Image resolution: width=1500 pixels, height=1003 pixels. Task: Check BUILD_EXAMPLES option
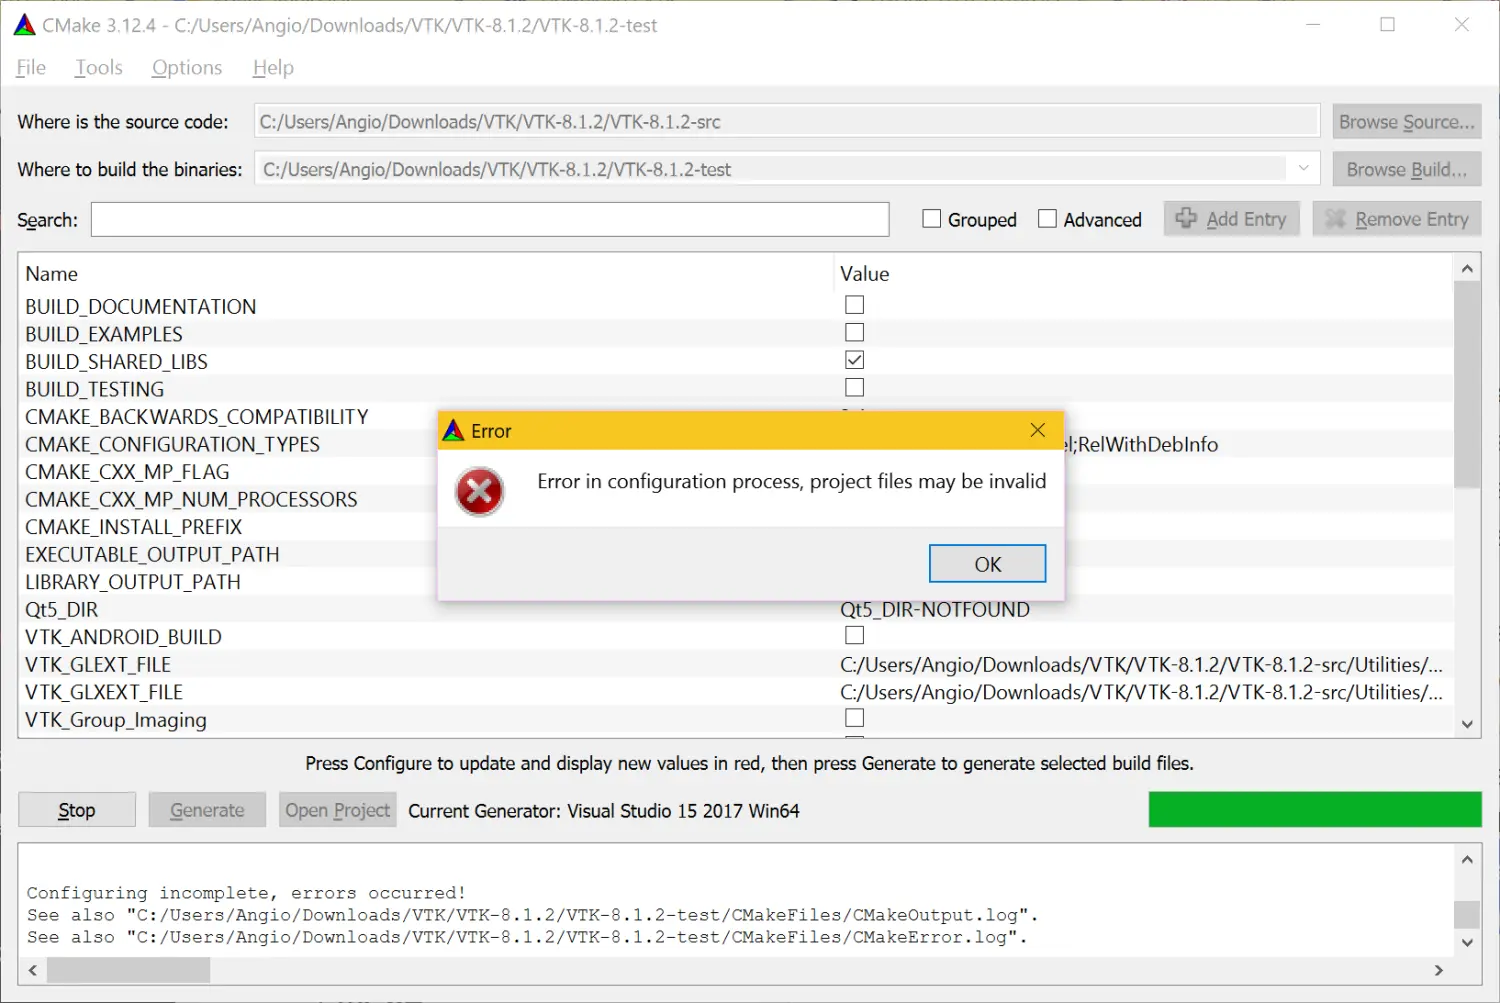coord(854,332)
